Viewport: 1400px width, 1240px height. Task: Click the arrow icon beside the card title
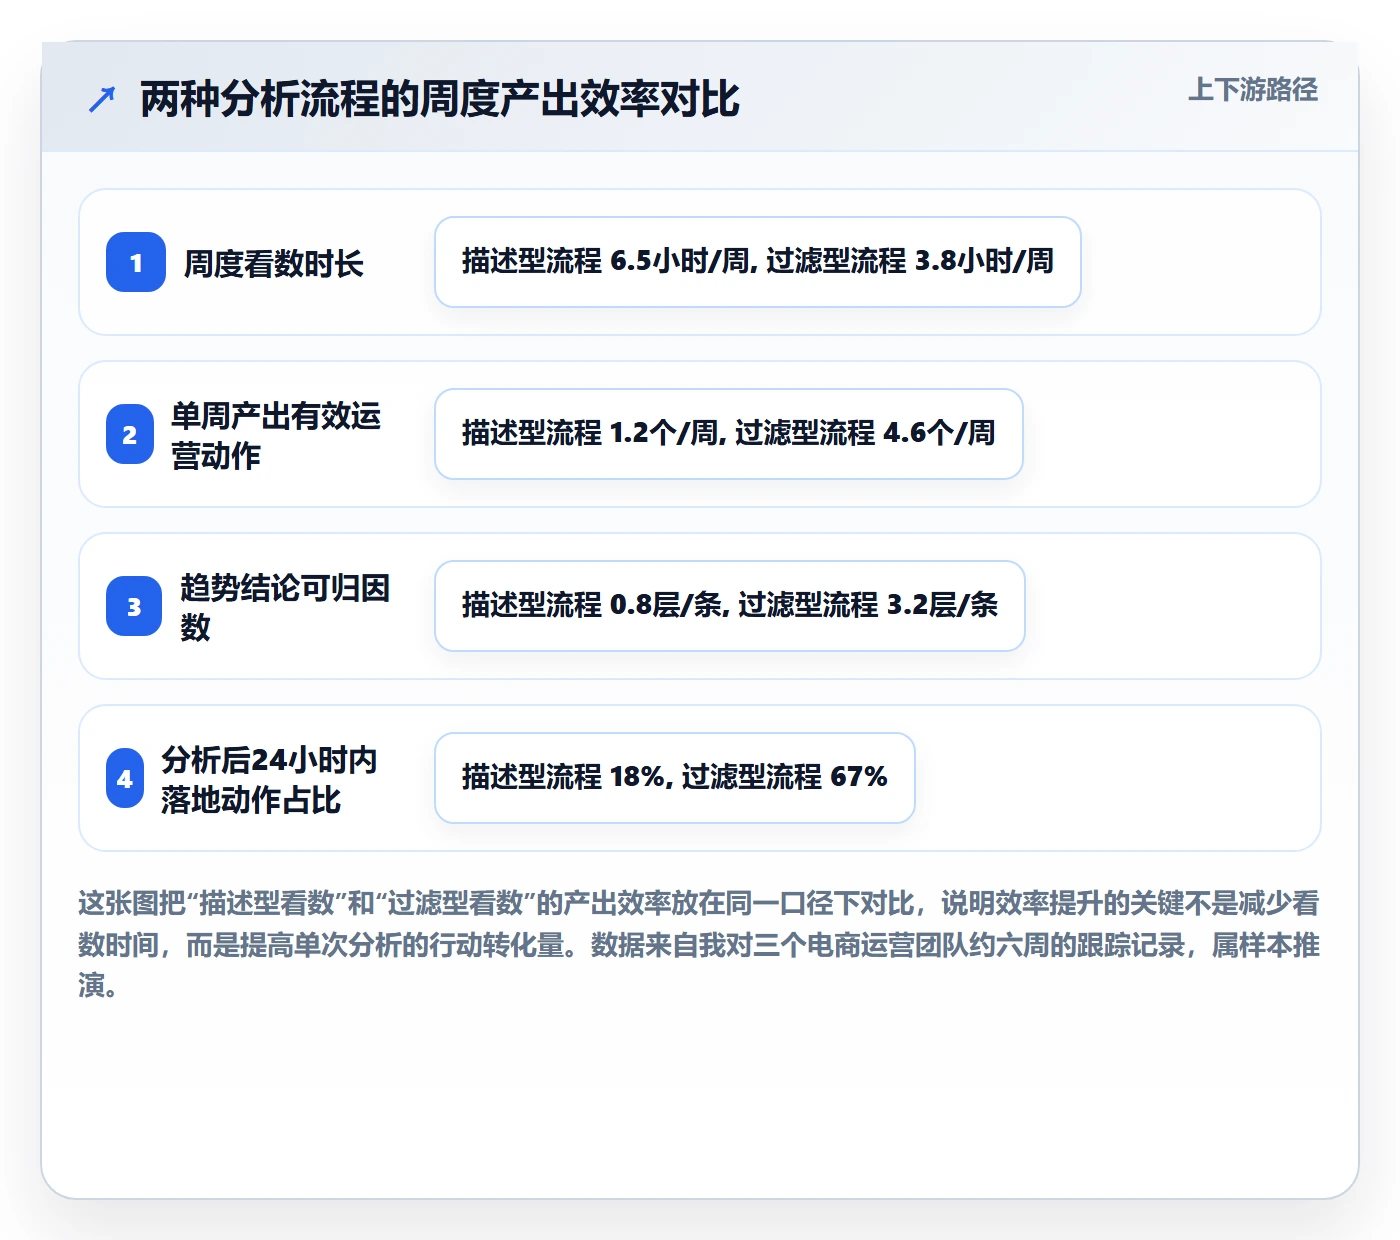(x=102, y=99)
